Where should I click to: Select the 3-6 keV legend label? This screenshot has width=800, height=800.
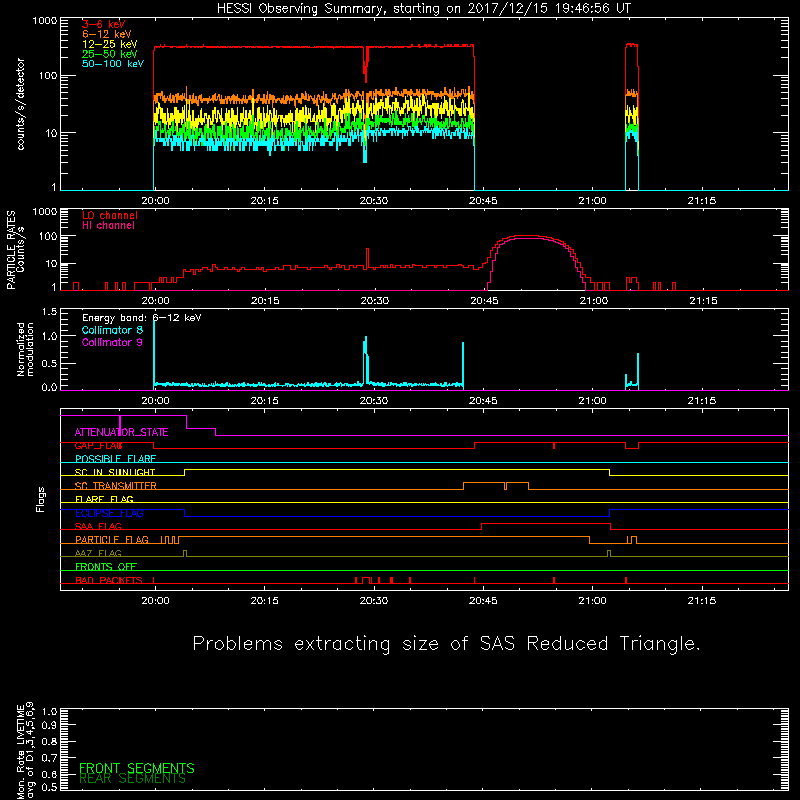[103, 24]
